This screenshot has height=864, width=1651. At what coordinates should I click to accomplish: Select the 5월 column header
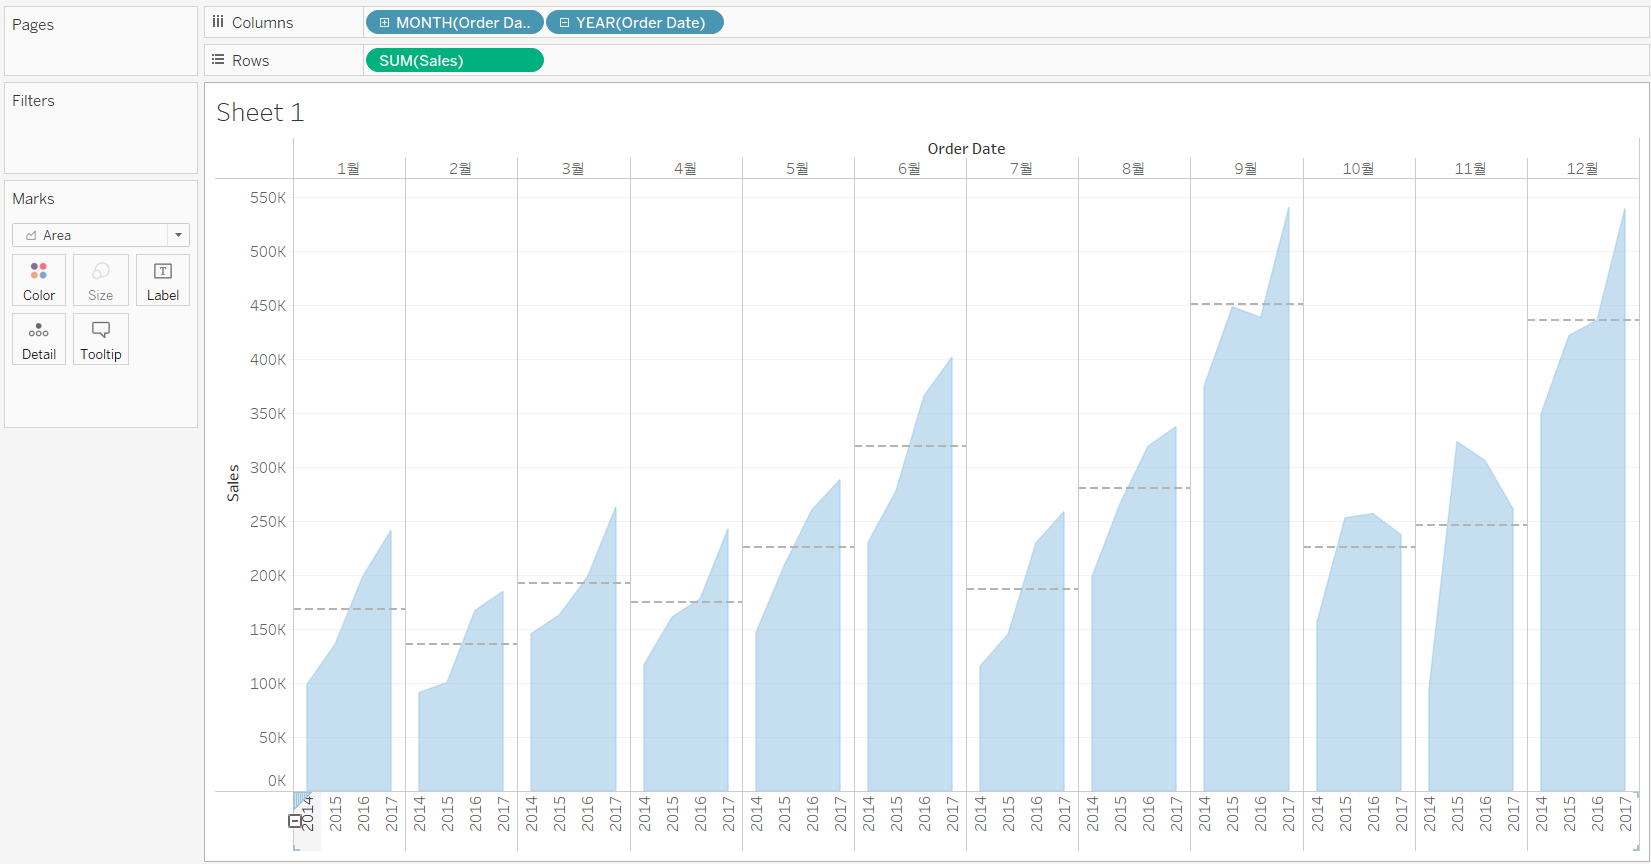pos(798,168)
